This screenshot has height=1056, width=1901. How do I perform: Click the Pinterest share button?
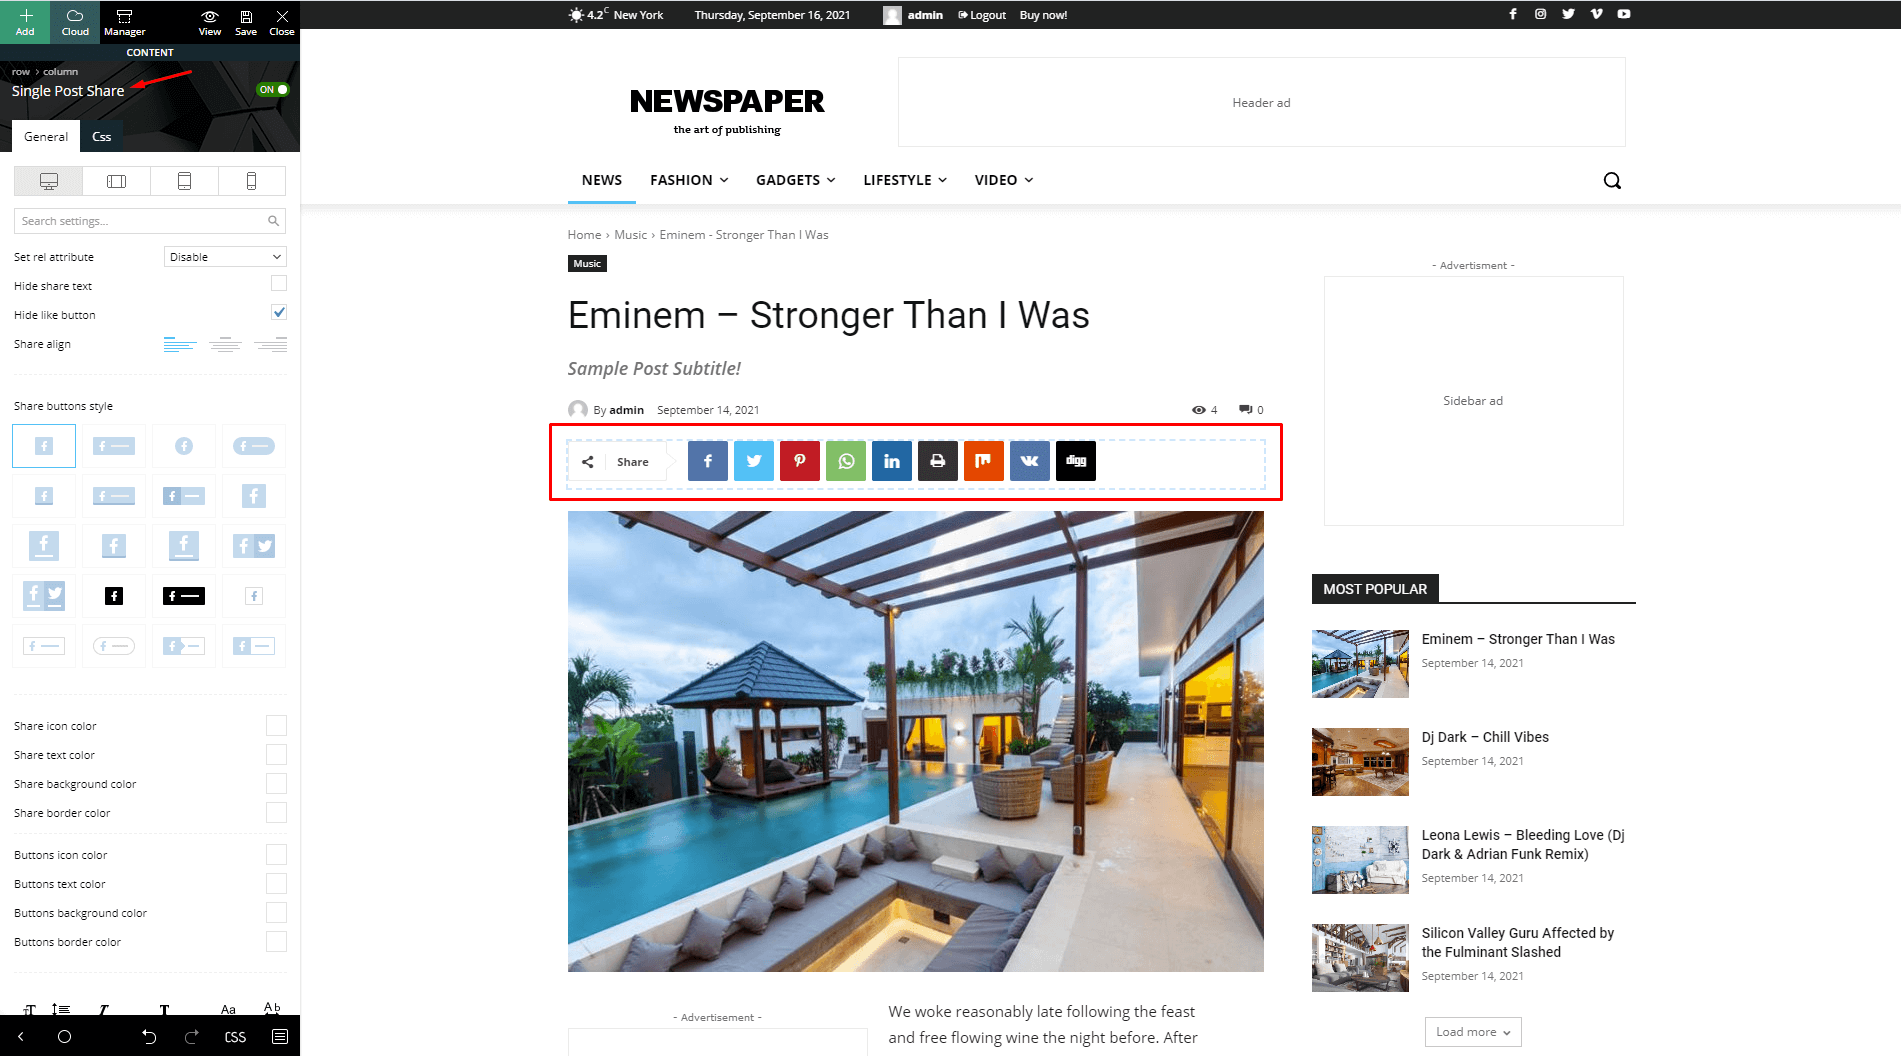pyautogui.click(x=800, y=461)
